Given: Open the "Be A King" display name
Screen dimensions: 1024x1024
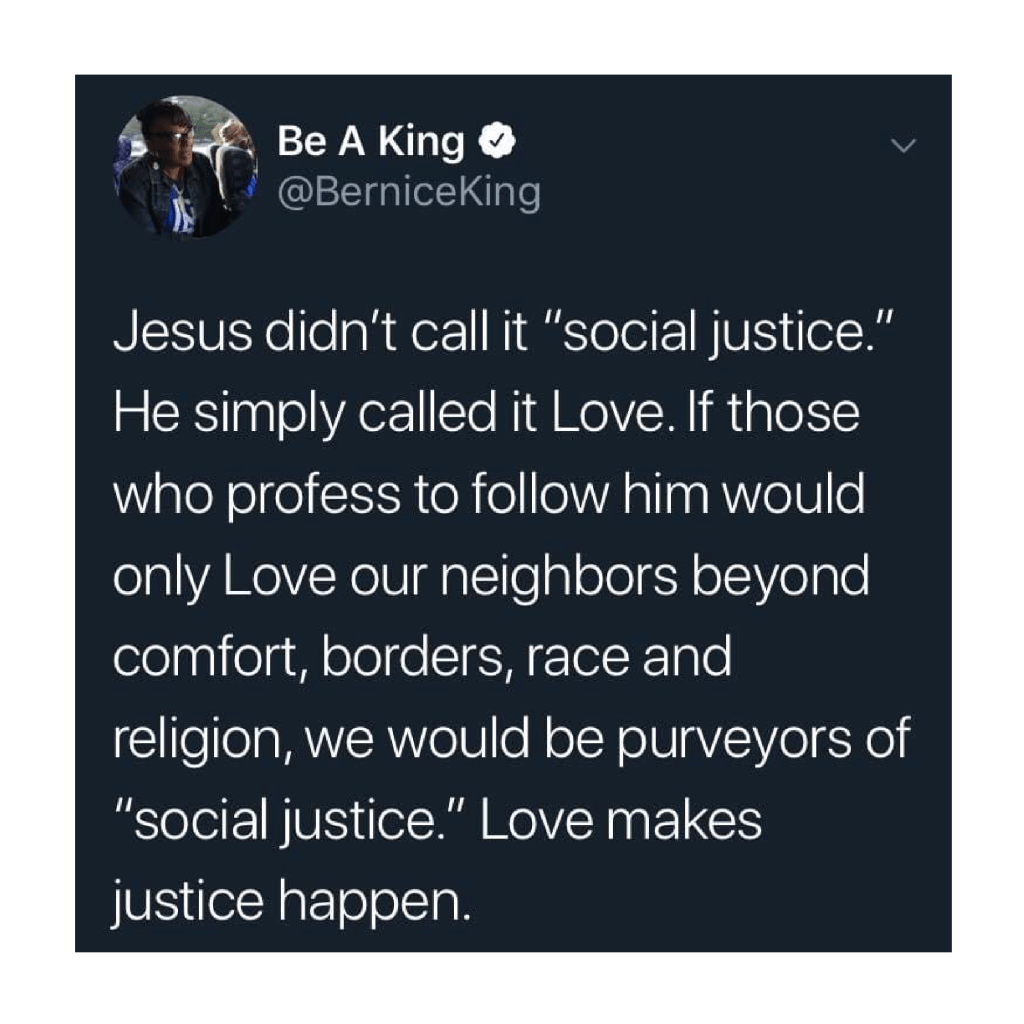Looking at the screenshot, I should click(x=371, y=144).
